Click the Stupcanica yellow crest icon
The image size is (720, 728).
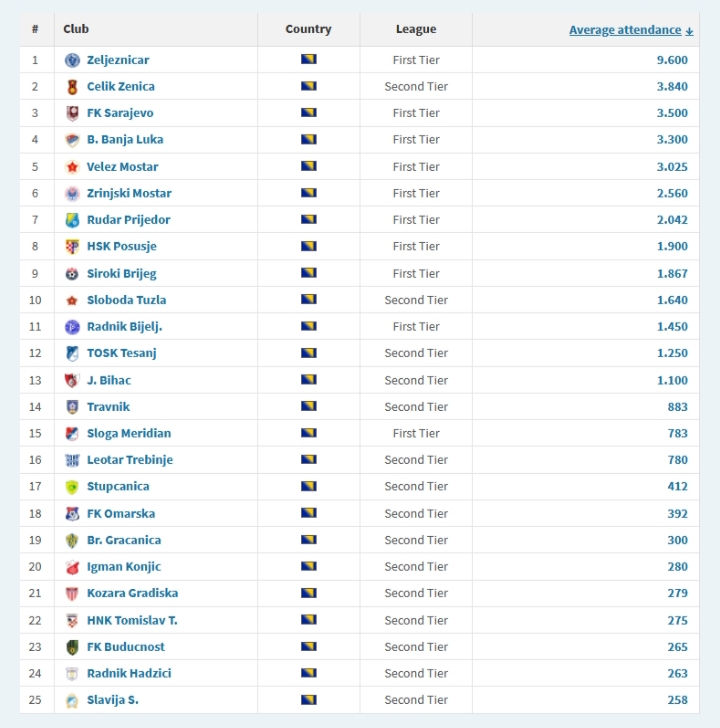[x=72, y=487]
